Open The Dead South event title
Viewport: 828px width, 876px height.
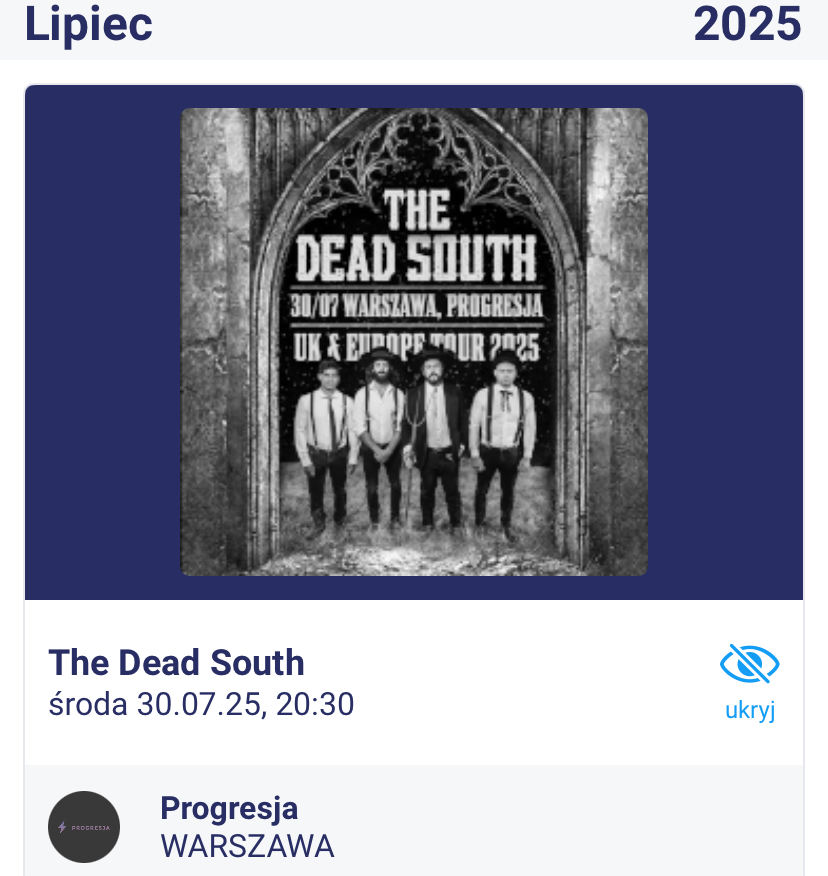tap(176, 663)
